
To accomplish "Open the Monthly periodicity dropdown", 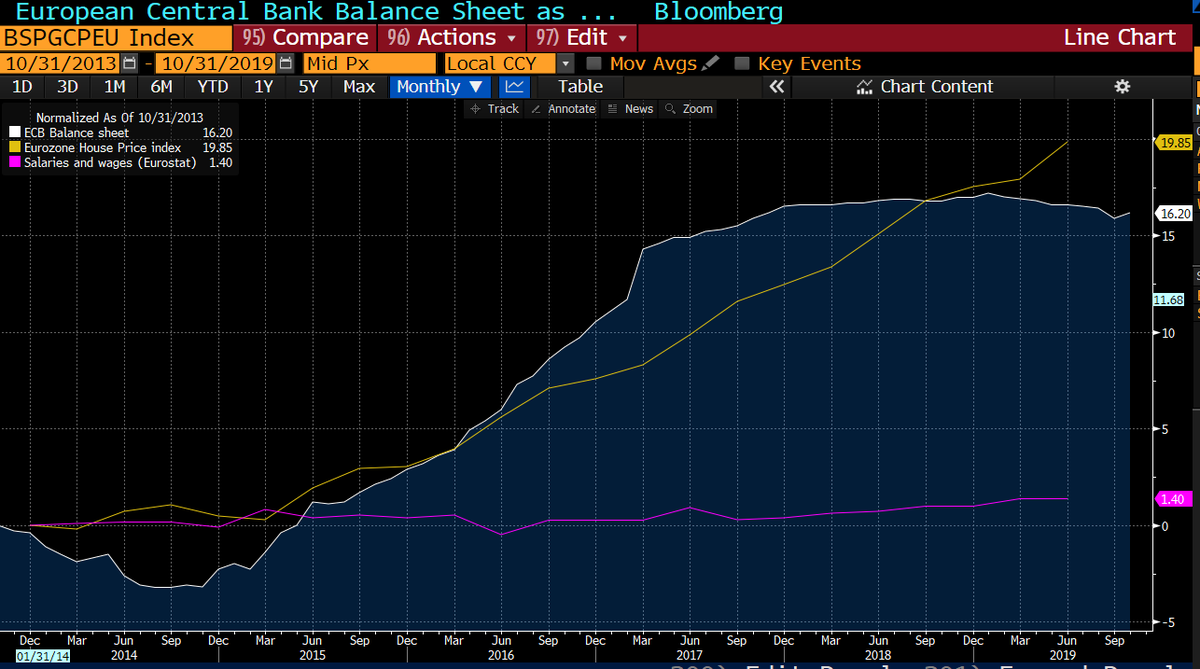I will click(440, 87).
